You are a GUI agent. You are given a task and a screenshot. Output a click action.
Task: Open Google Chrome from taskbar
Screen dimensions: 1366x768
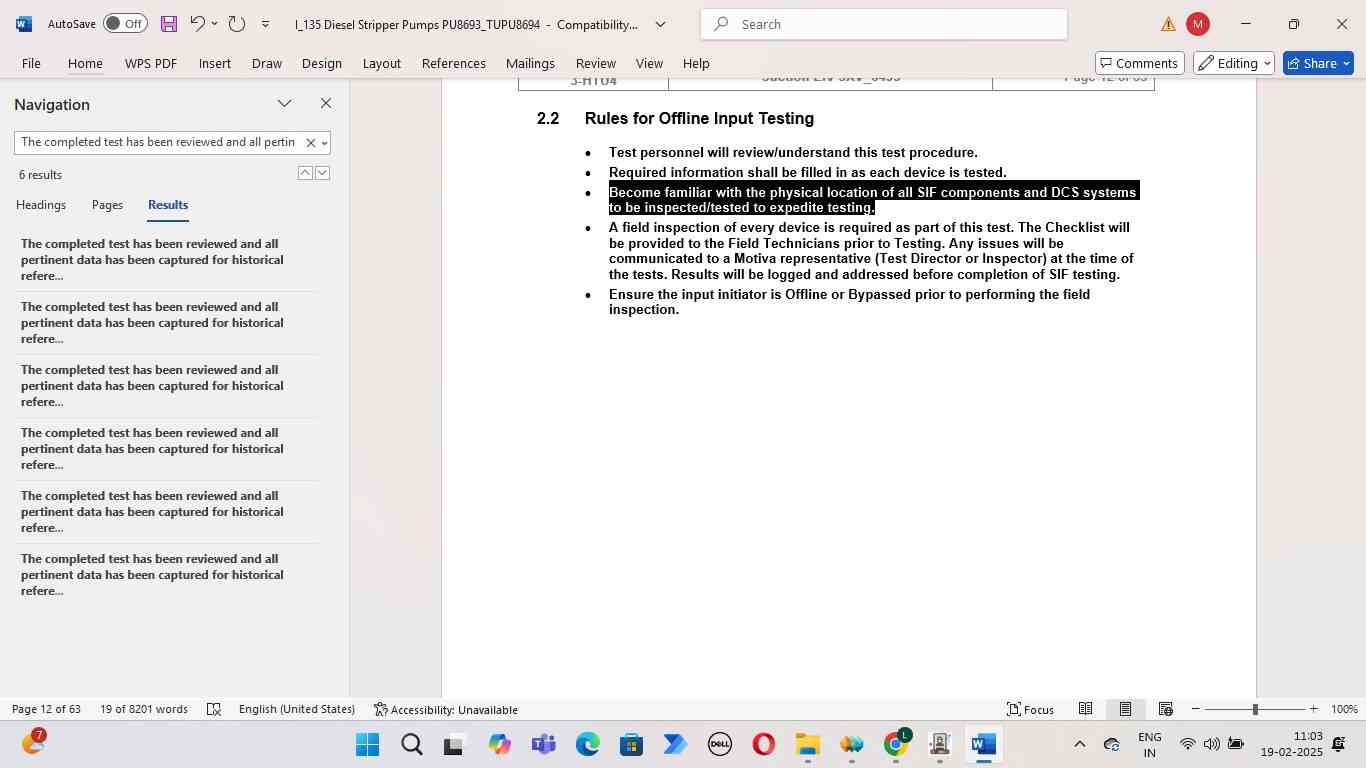[896, 744]
